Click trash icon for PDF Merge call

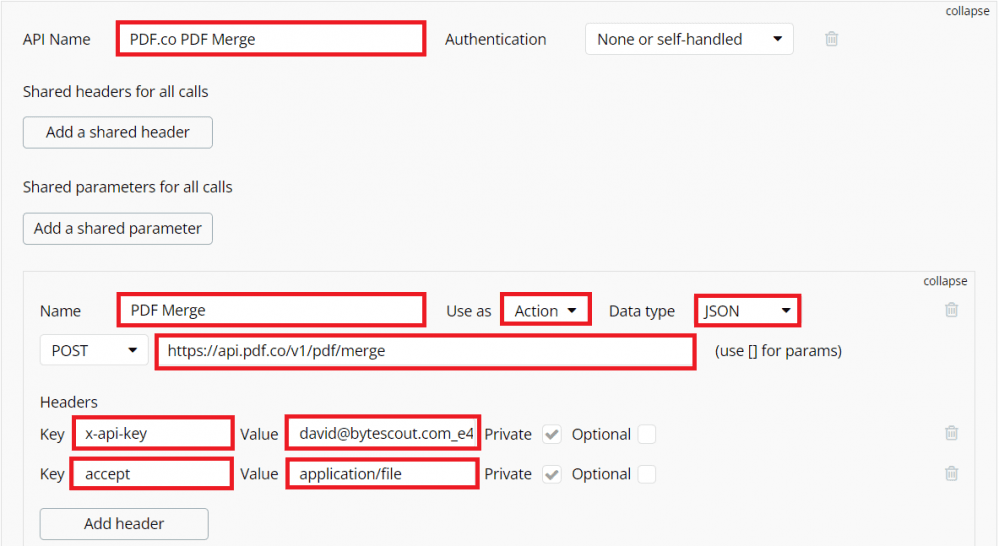[951, 310]
